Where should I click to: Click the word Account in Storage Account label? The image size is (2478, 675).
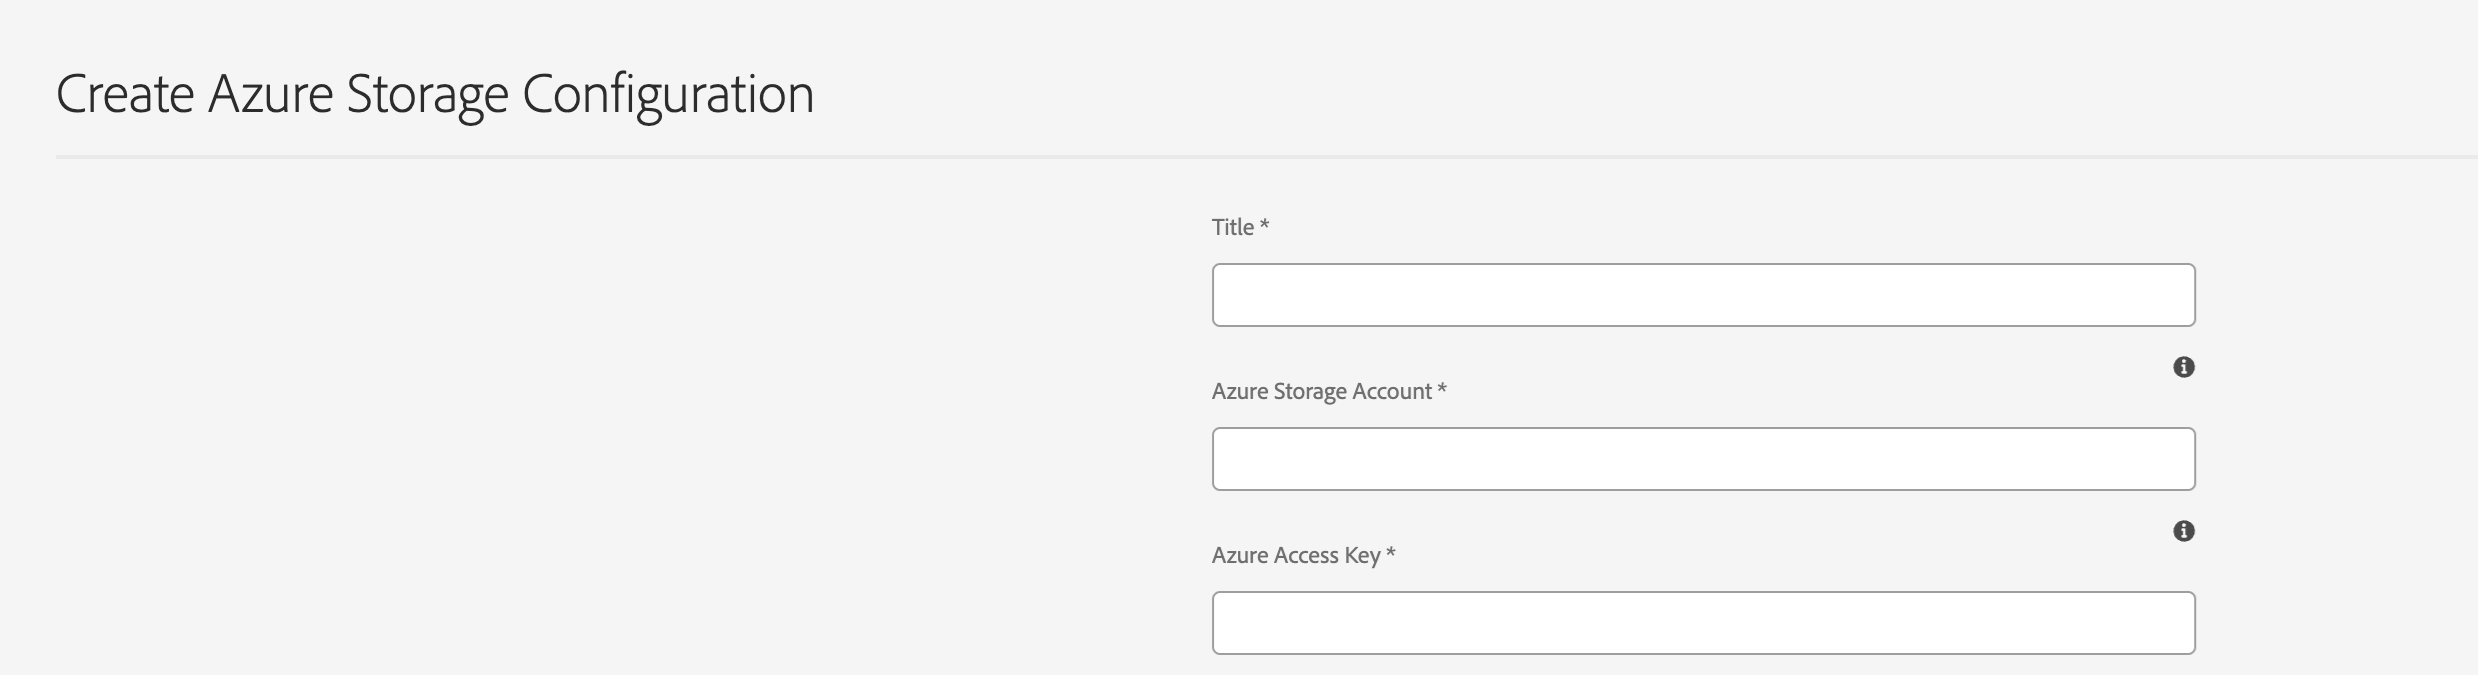tap(1392, 391)
